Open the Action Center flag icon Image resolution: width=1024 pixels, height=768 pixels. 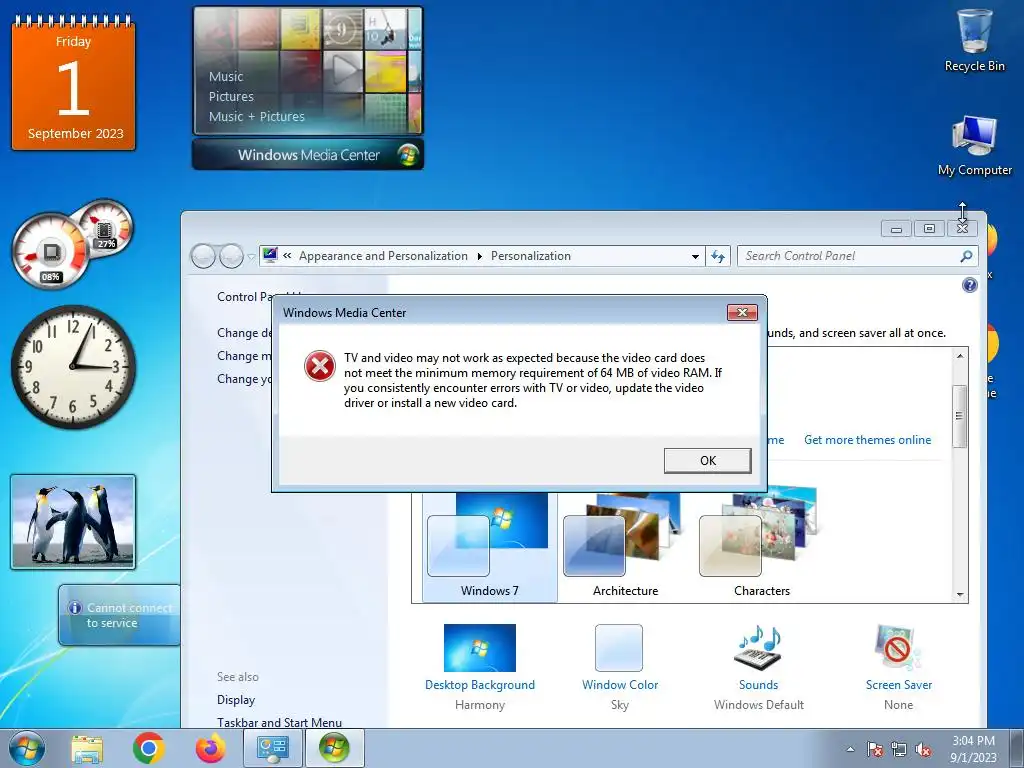[x=874, y=749]
